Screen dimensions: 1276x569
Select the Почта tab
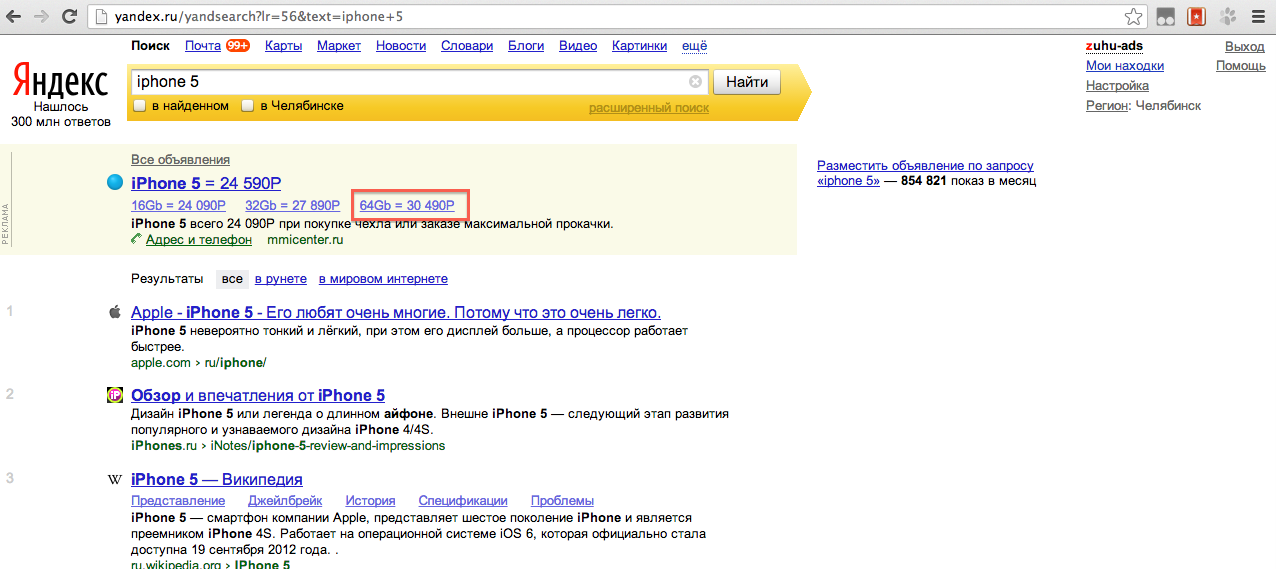click(203, 46)
